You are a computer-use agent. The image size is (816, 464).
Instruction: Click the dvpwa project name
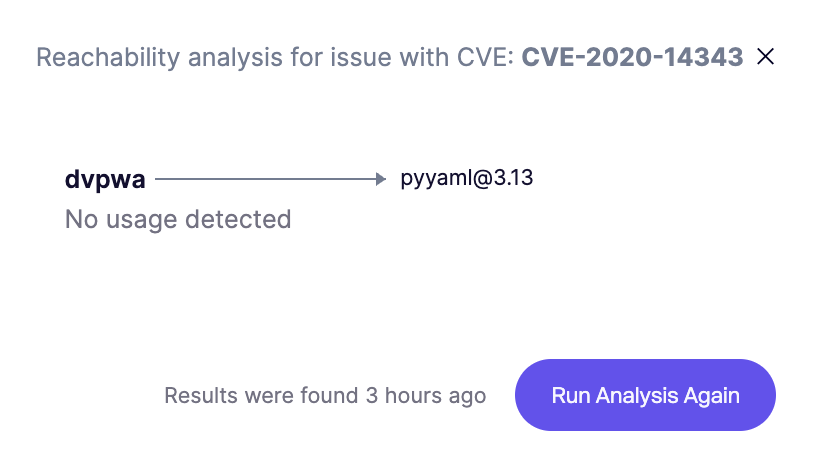click(105, 180)
